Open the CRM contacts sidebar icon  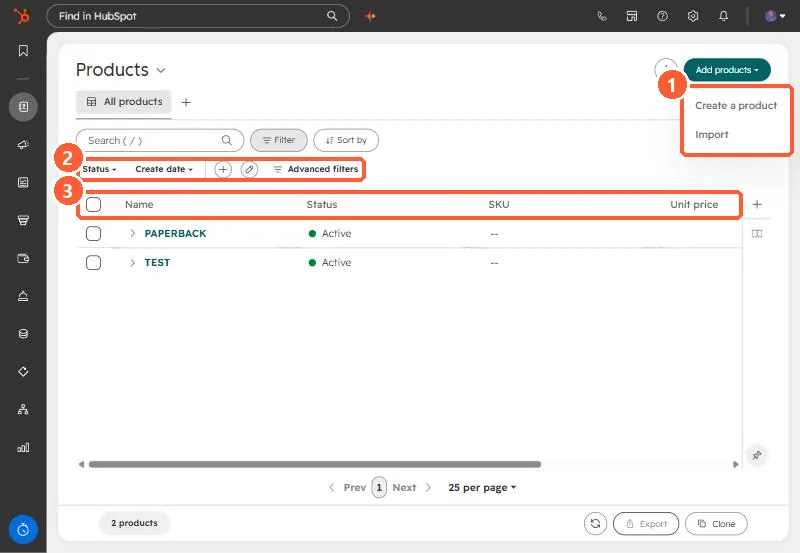point(23,107)
